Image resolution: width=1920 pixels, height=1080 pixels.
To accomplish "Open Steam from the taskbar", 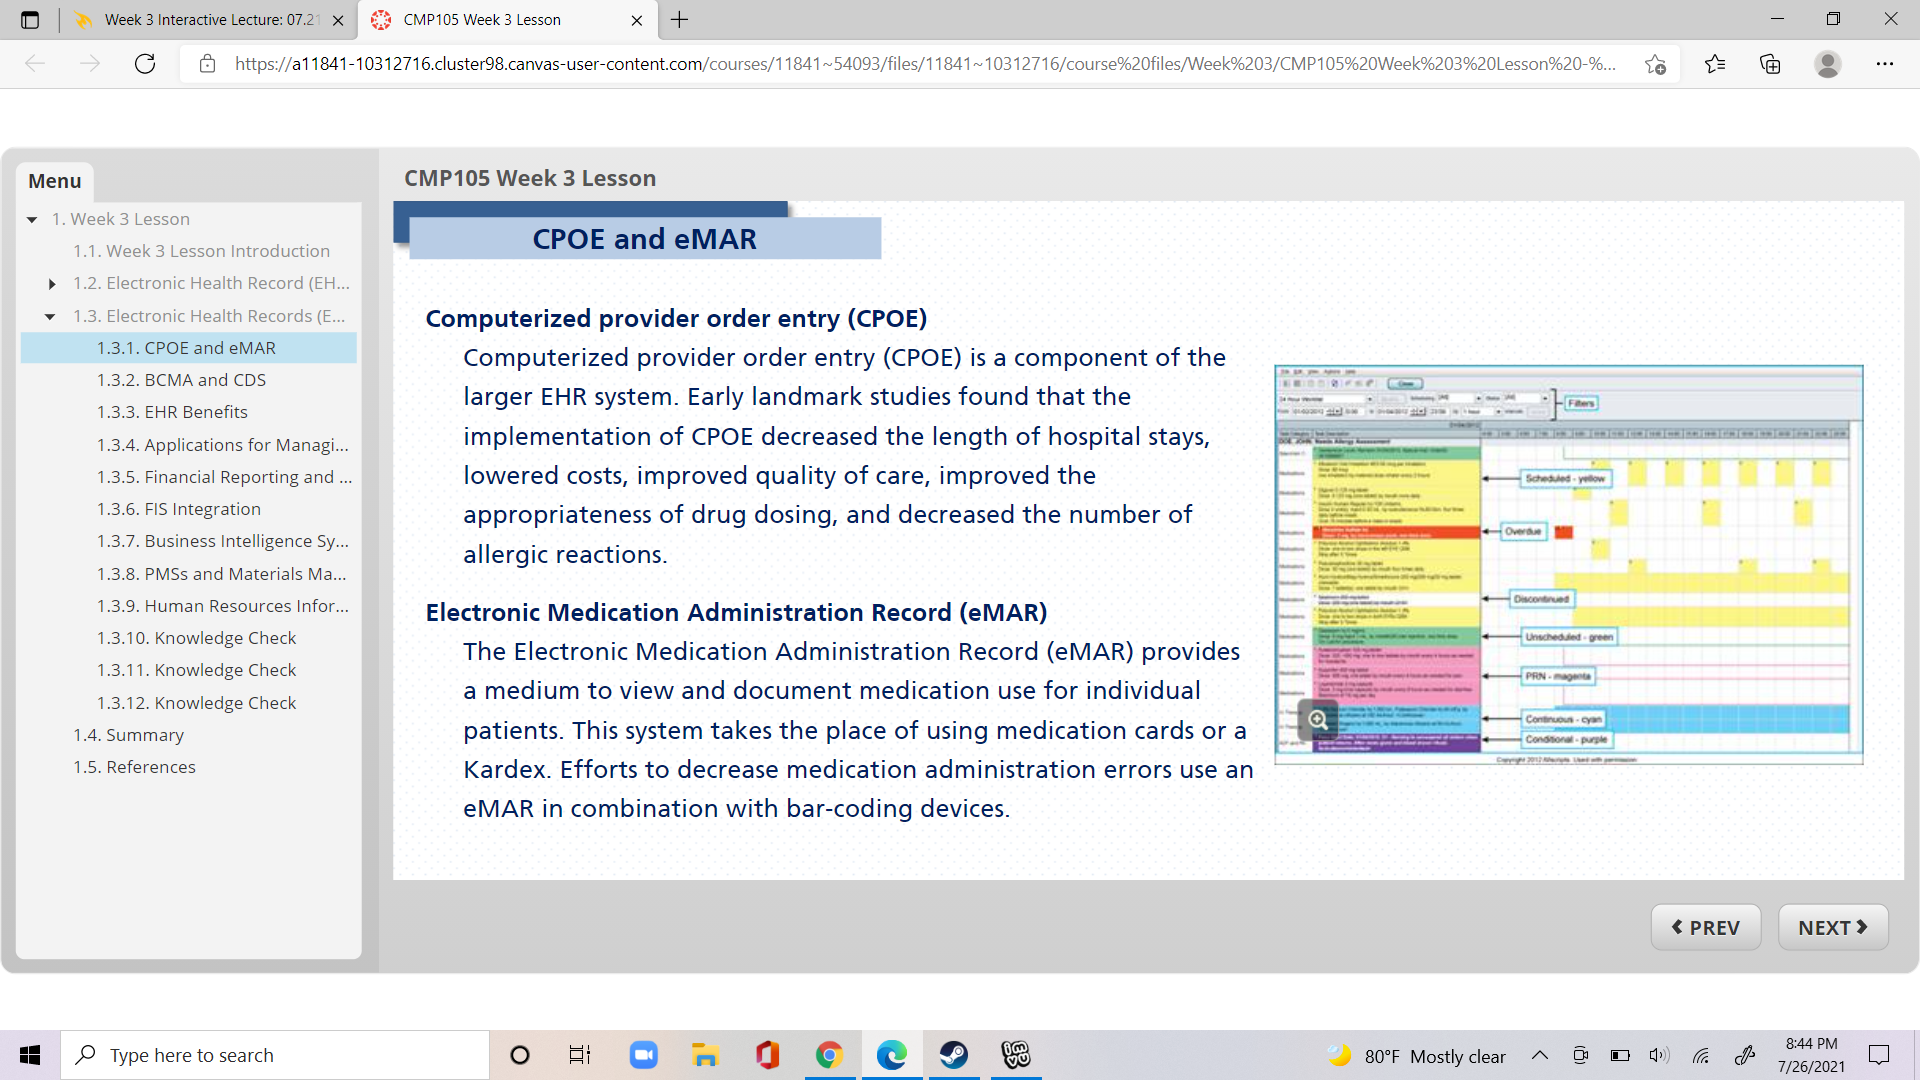I will (x=954, y=1055).
